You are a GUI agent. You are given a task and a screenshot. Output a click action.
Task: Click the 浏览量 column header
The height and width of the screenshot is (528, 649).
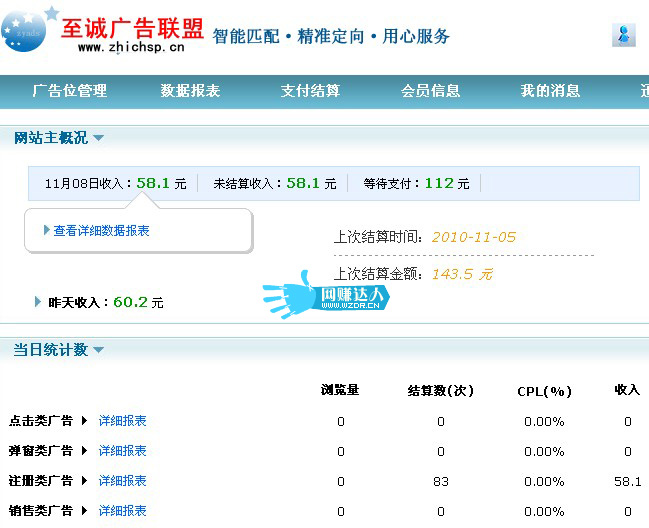(x=340, y=390)
